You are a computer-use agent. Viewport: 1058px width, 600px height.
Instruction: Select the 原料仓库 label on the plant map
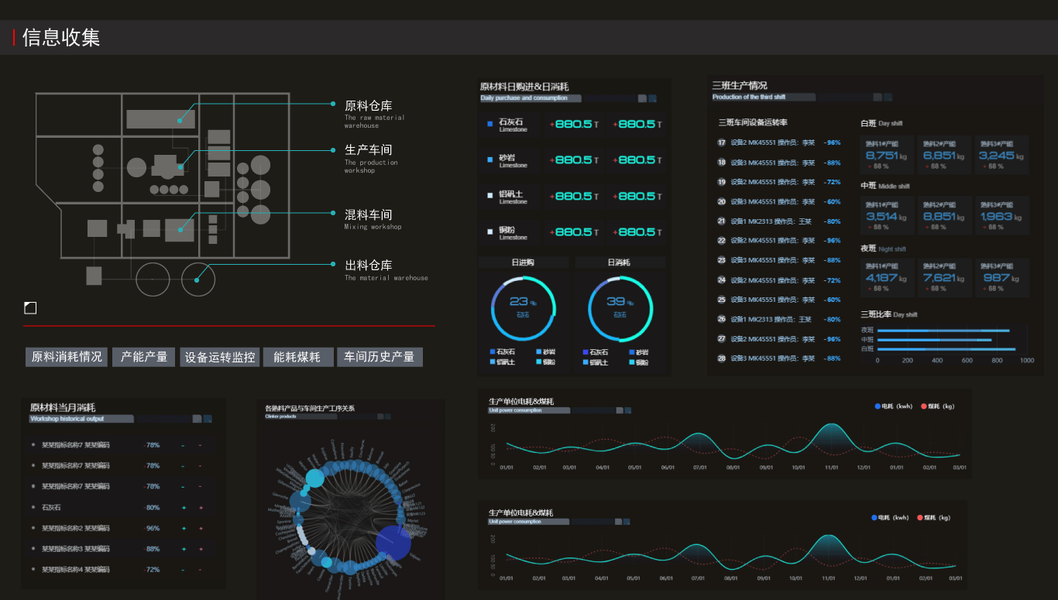pos(368,106)
